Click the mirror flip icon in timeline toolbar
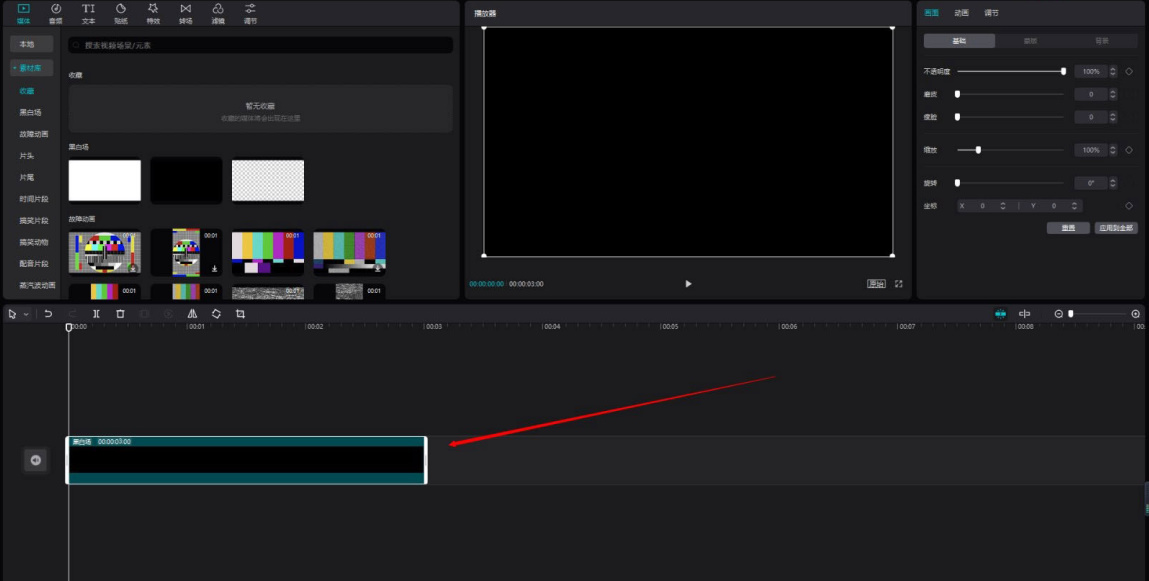1149x581 pixels. (192, 314)
